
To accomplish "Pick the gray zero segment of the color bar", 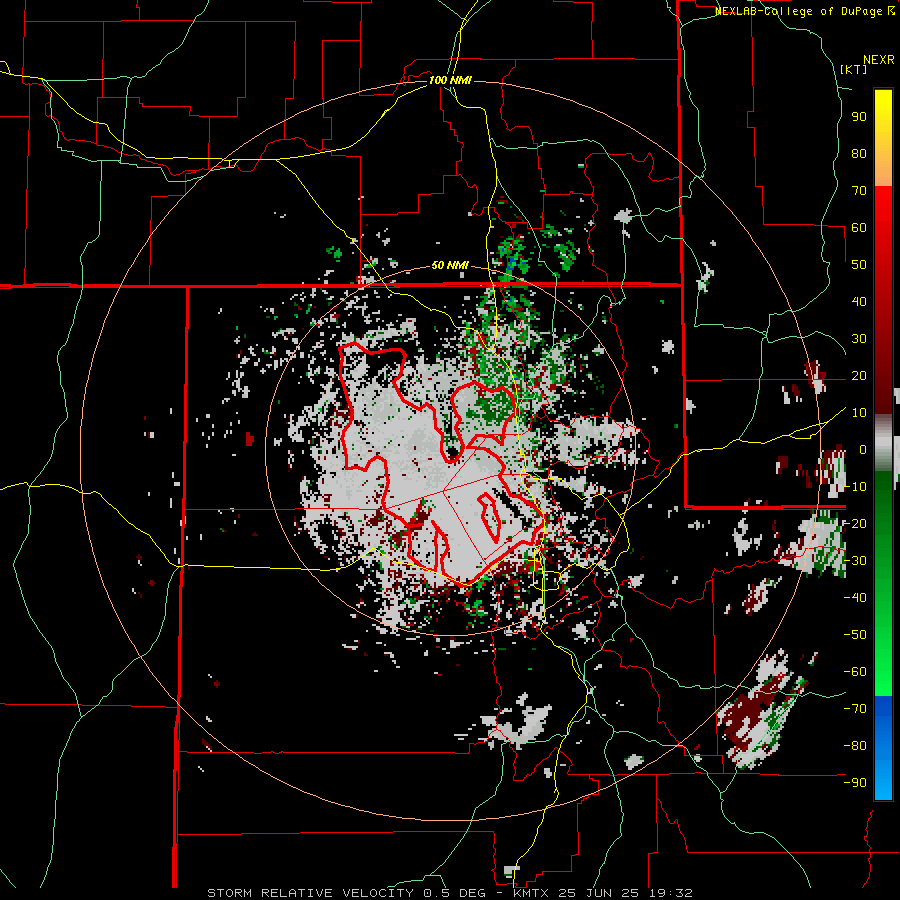I will point(883,443).
